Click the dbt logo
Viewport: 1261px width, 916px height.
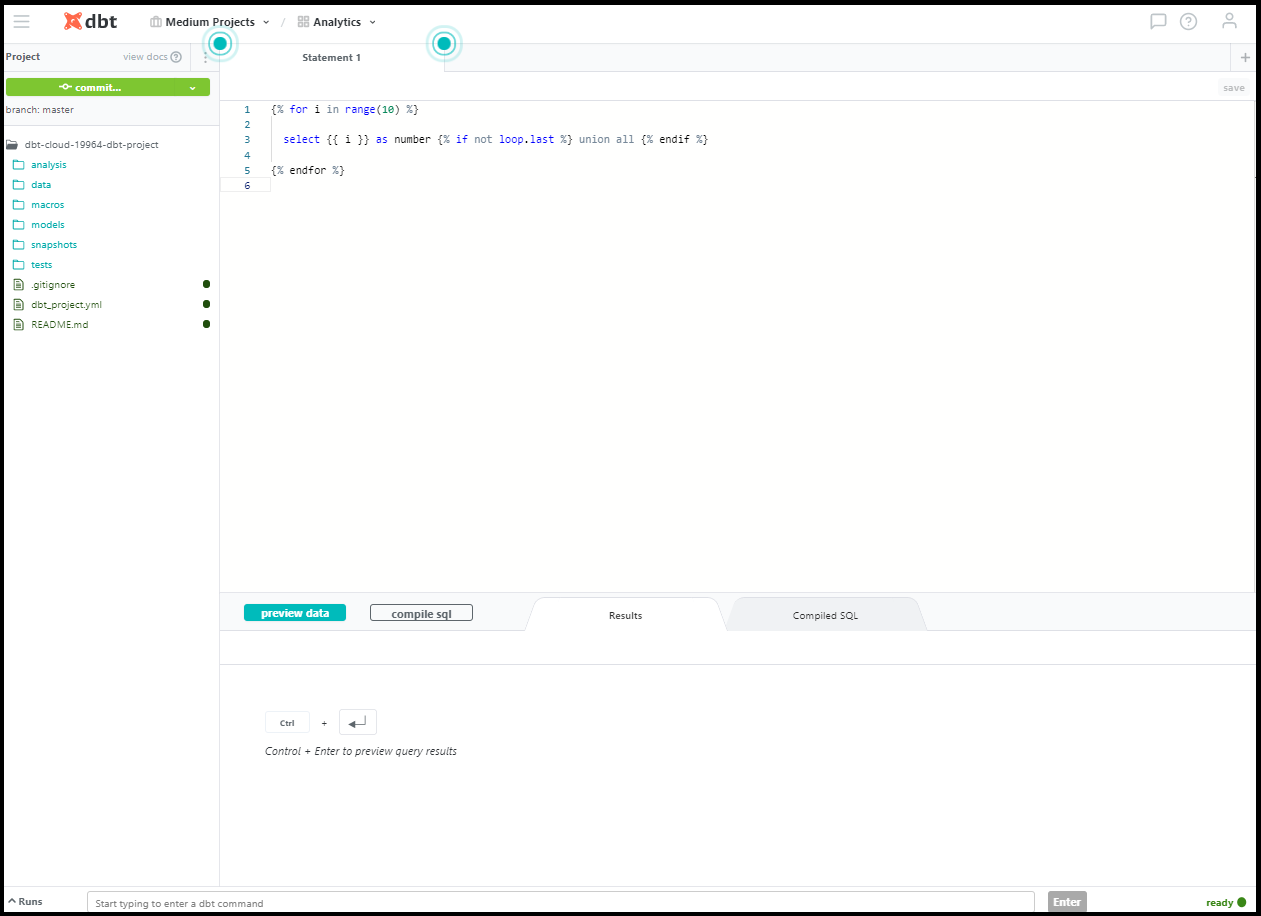click(90, 21)
